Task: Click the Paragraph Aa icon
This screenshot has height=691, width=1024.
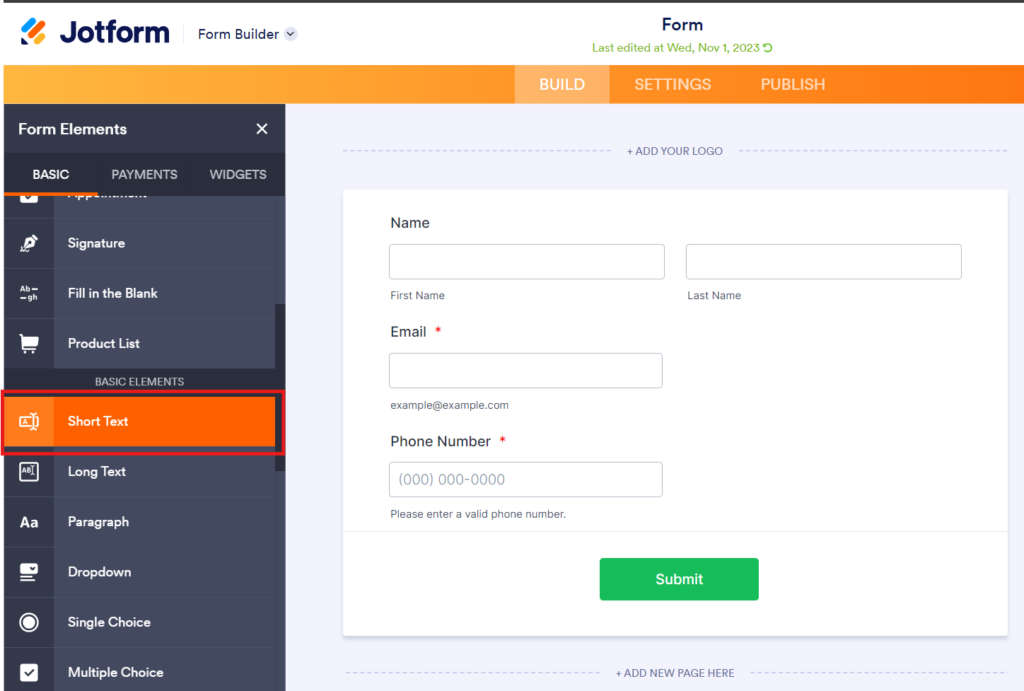Action: point(29,522)
